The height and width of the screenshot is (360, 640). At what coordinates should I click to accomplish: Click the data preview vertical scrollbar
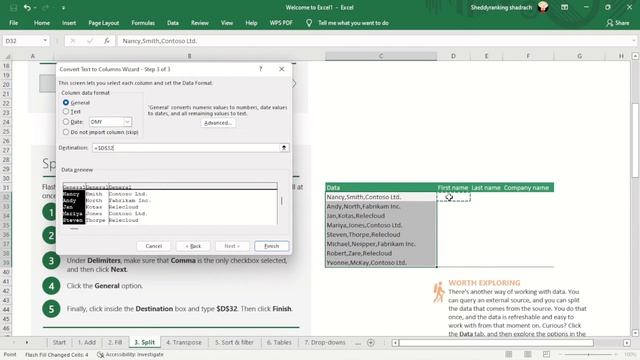[281, 201]
